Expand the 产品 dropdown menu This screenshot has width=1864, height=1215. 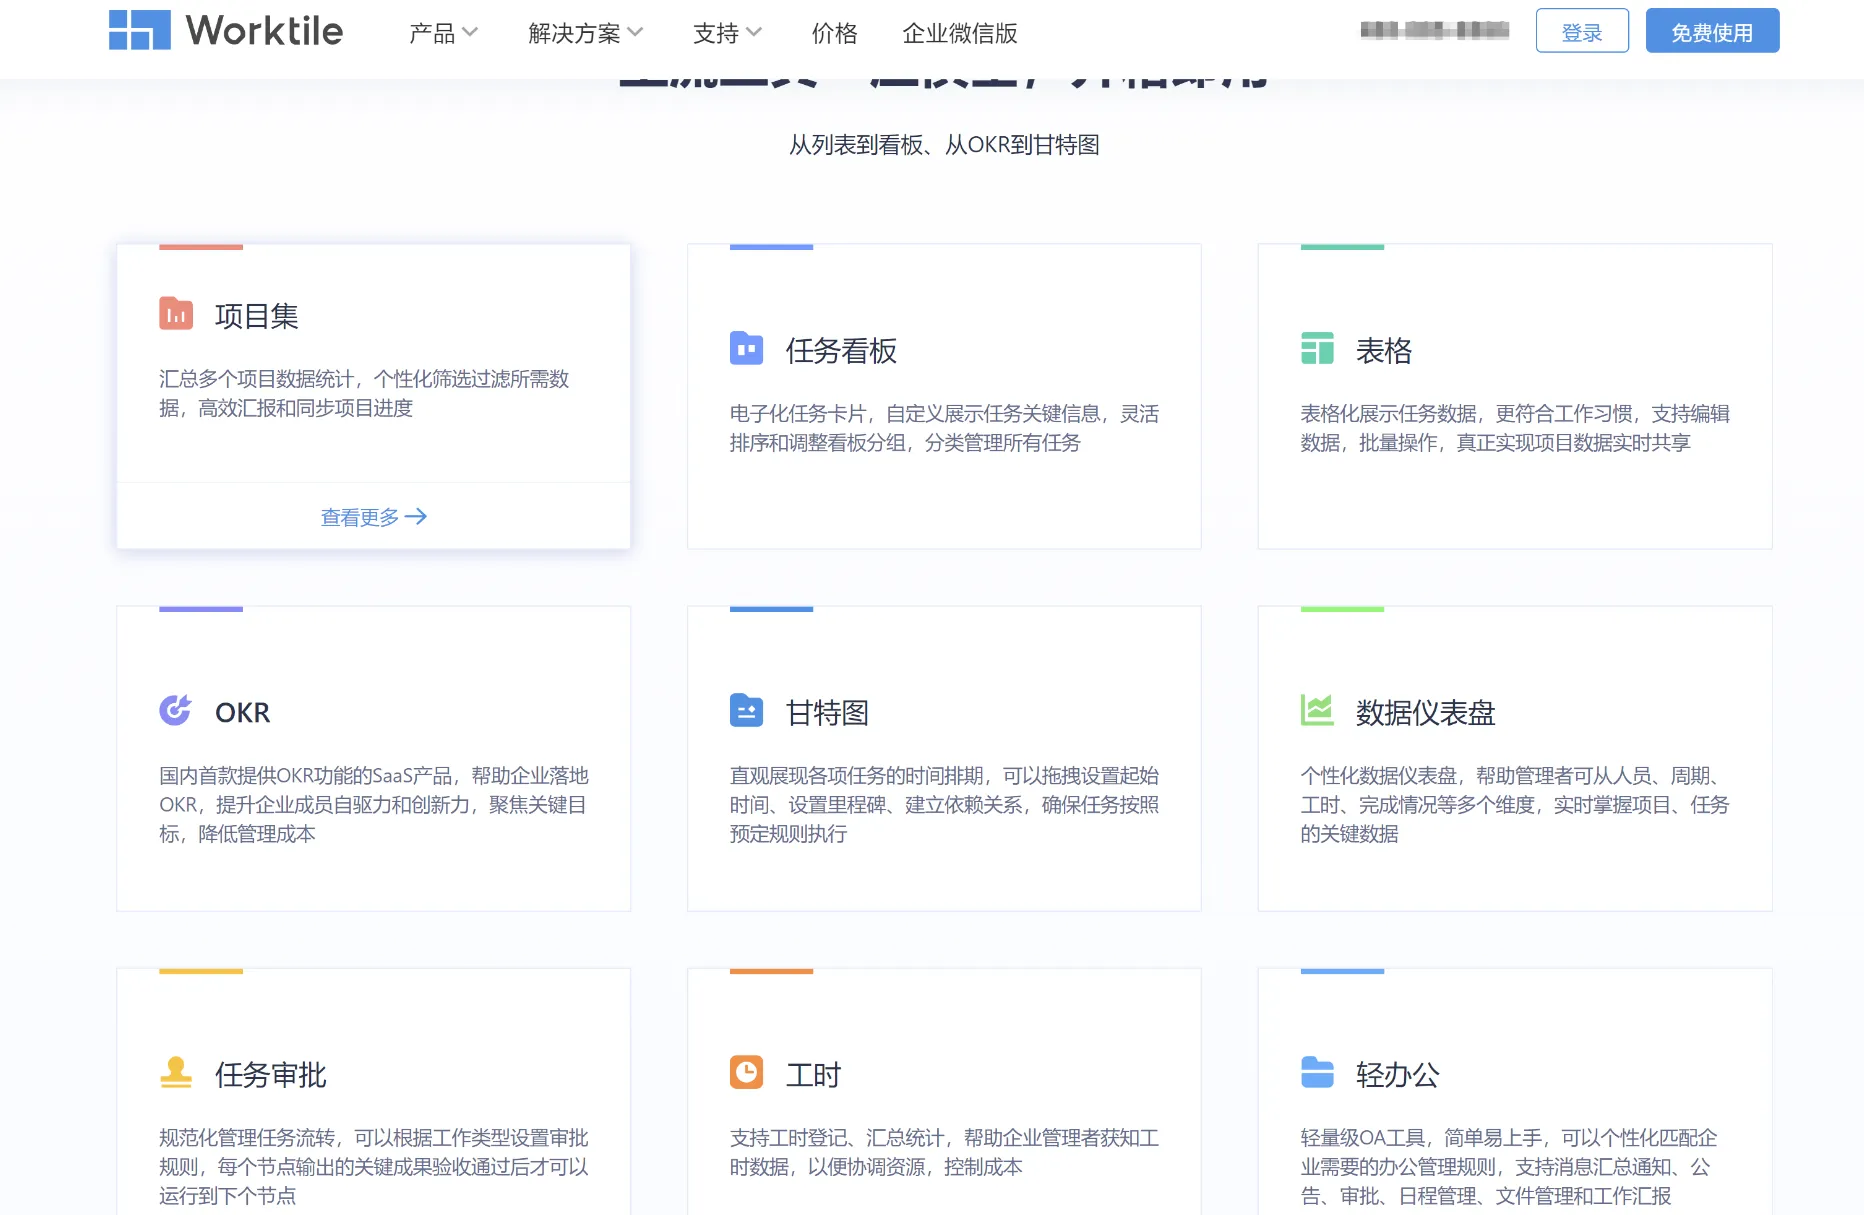(x=443, y=33)
